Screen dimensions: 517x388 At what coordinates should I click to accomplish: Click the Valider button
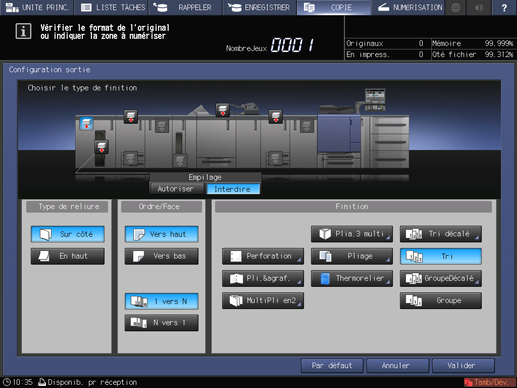463,366
